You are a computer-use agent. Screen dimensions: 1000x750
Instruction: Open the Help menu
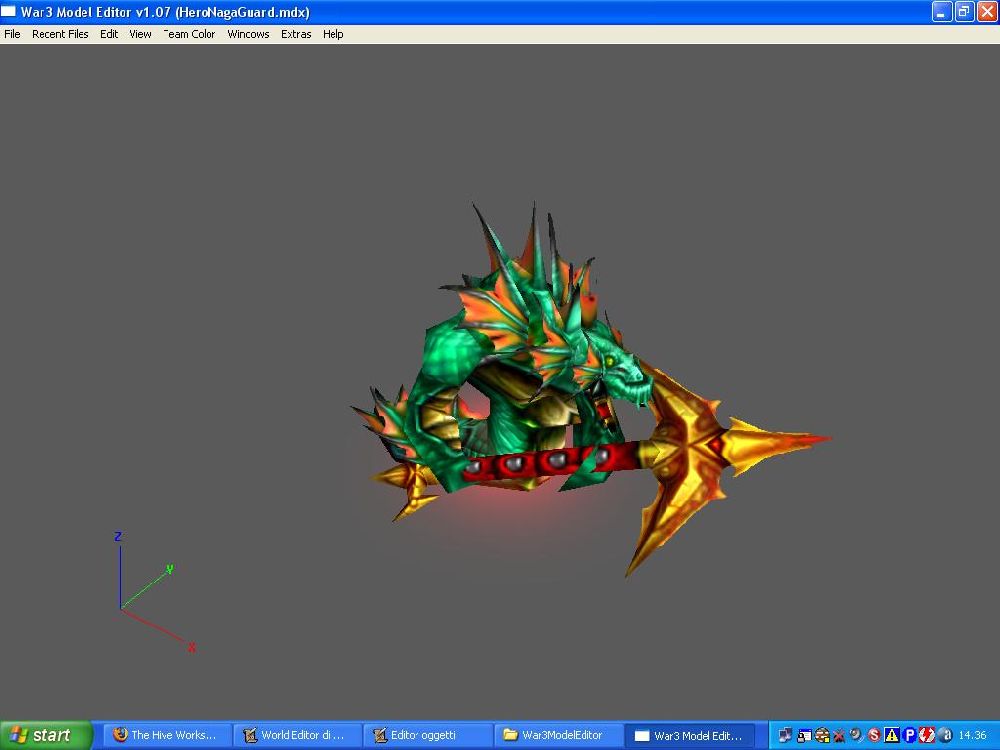click(x=333, y=34)
